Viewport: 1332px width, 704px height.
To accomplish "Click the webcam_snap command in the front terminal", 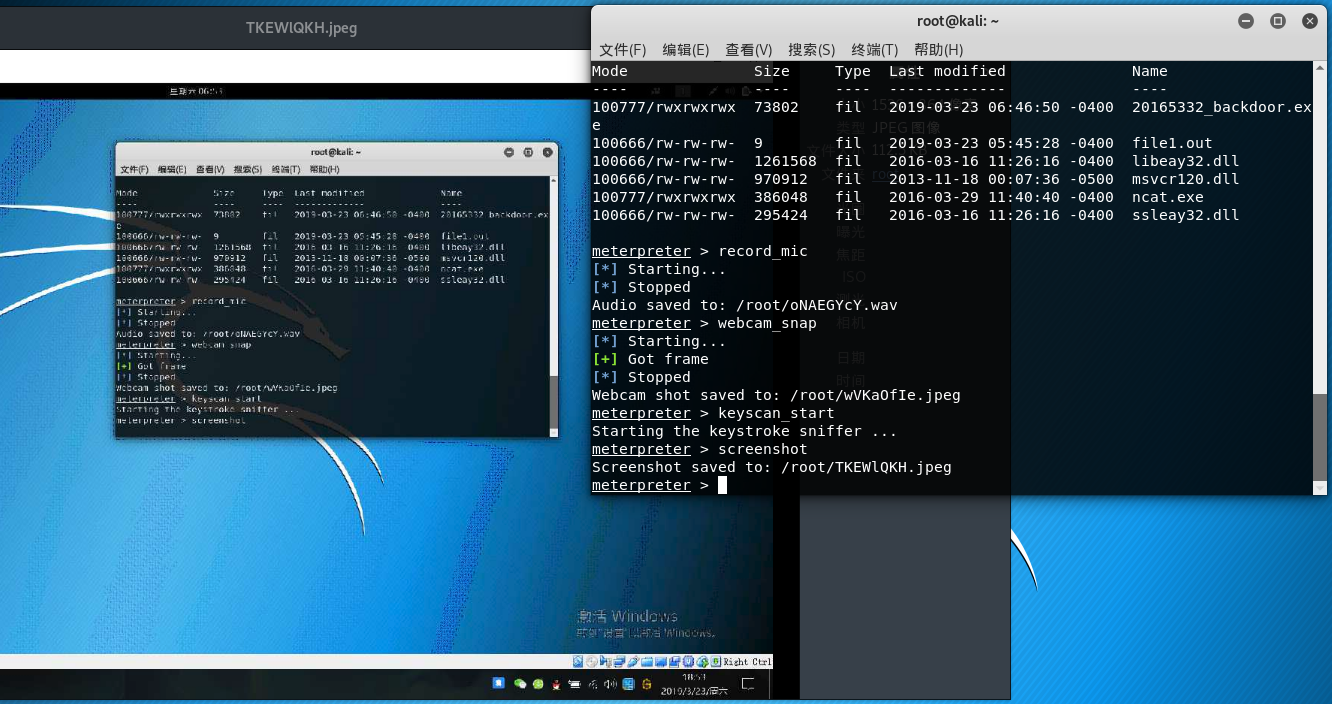I will (x=767, y=323).
